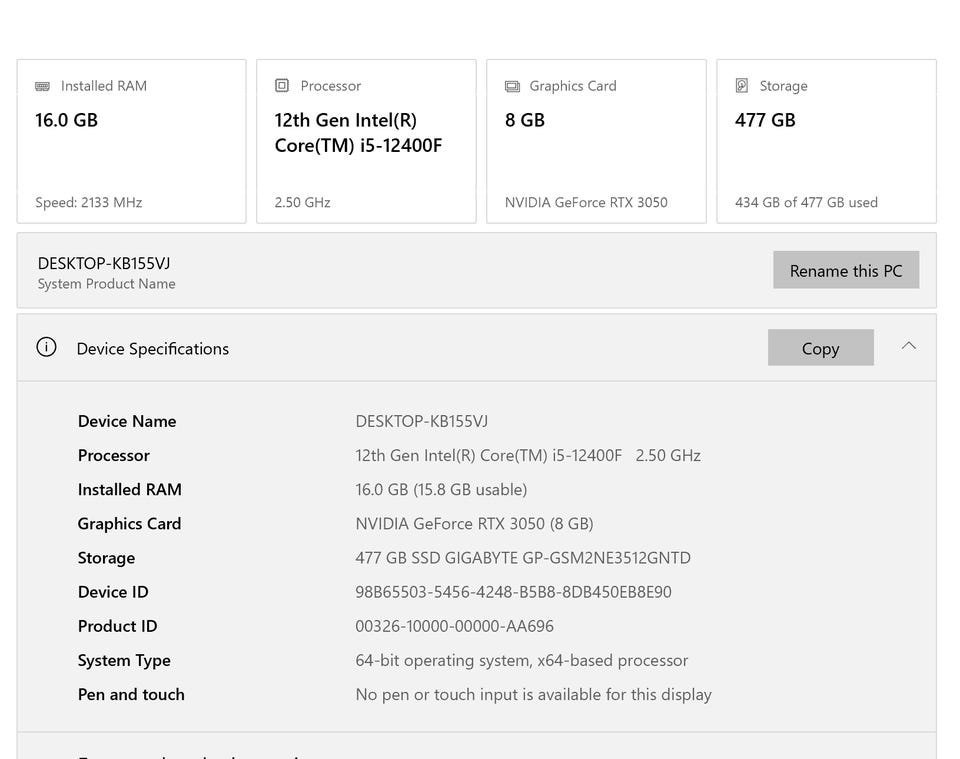Collapse the Device Specifications section
Image resolution: width=960 pixels, height=759 pixels.
pos(908,346)
